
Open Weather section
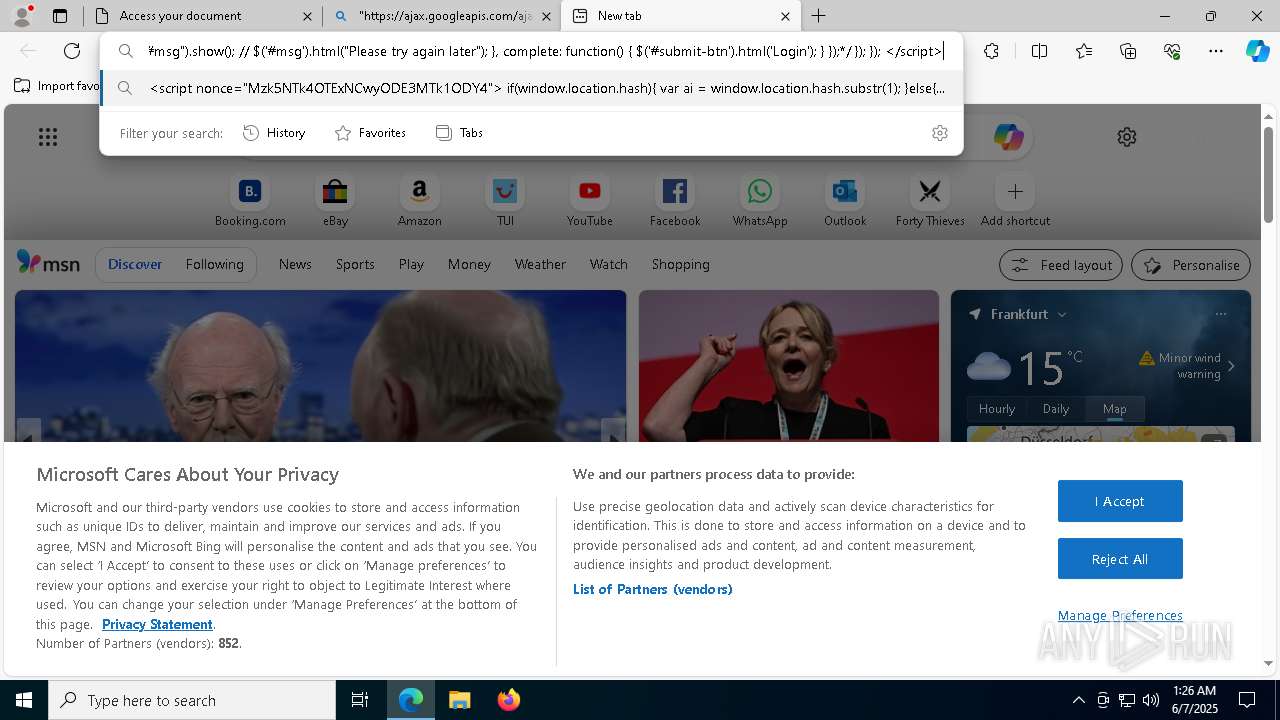click(540, 265)
